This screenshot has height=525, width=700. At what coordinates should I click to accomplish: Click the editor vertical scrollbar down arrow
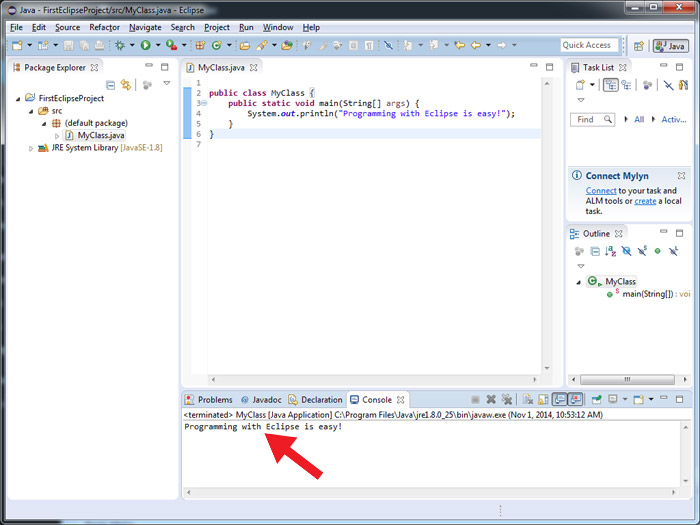click(x=547, y=368)
